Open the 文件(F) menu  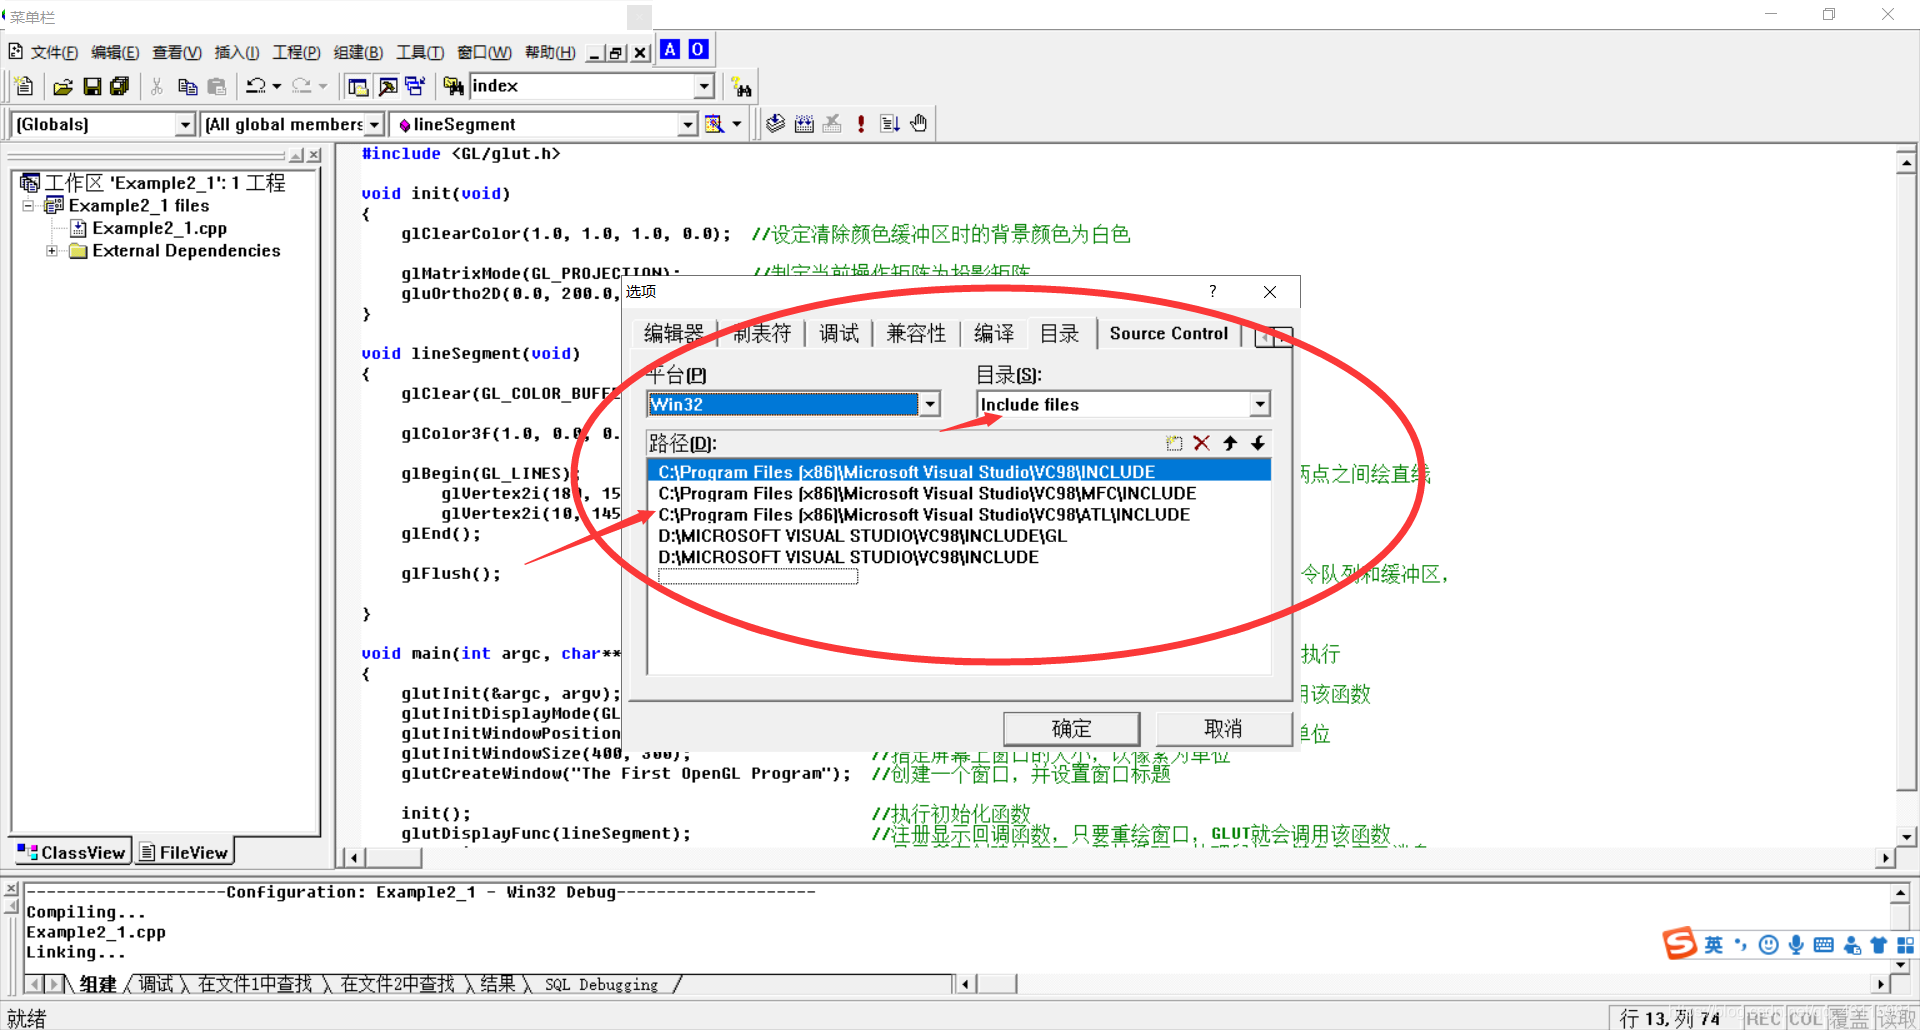[54, 53]
